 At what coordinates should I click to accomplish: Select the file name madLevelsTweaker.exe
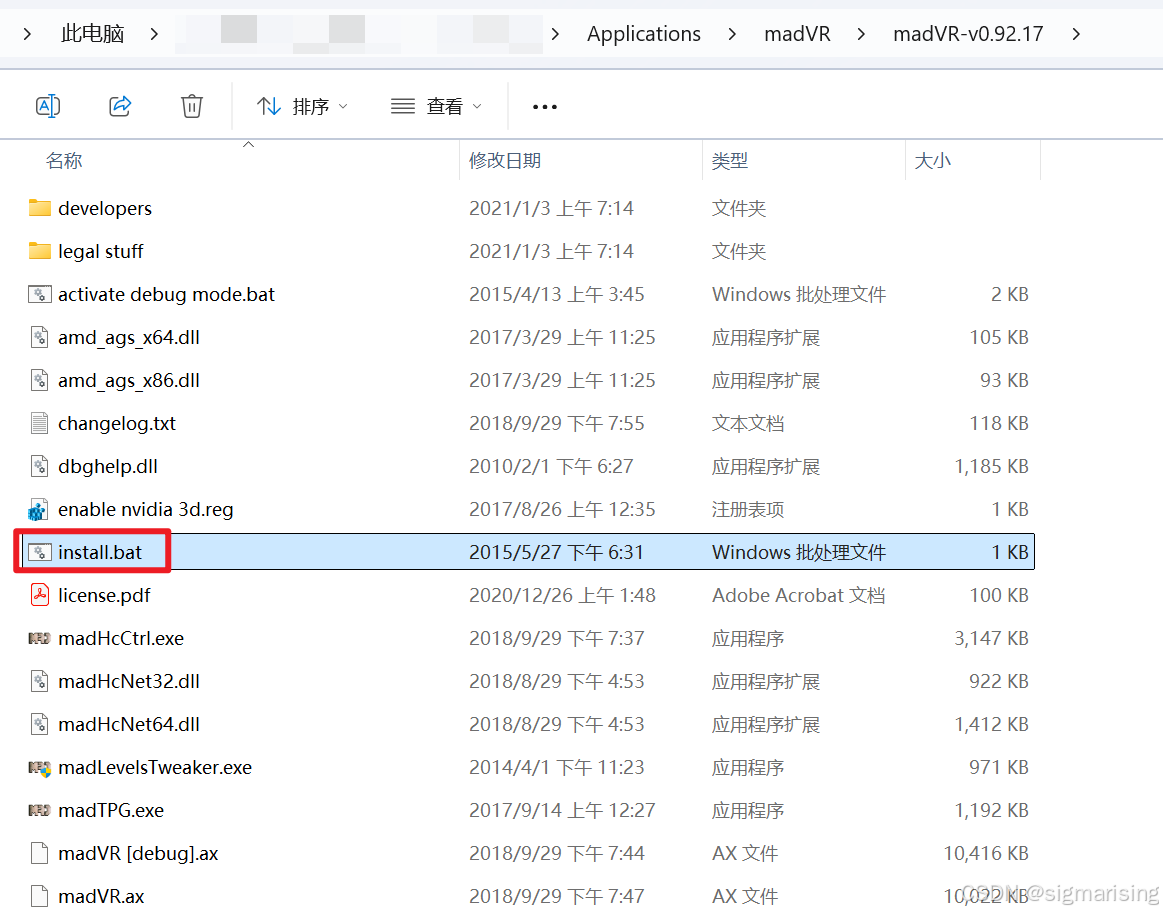[155, 768]
